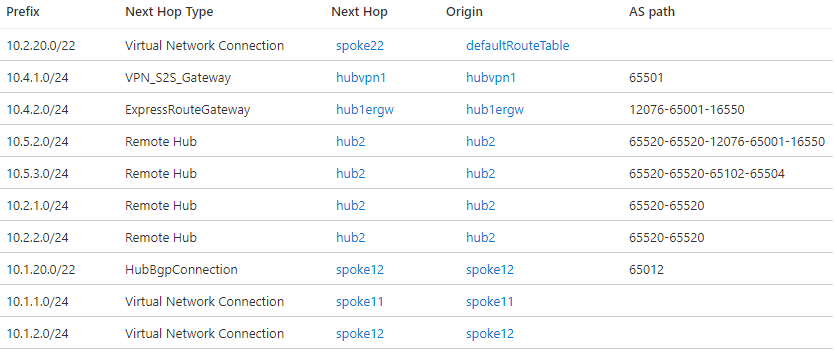Click hubvpn1 in the Next Hop column
Image resolution: width=837 pixels, height=361 pixels.
click(x=361, y=78)
